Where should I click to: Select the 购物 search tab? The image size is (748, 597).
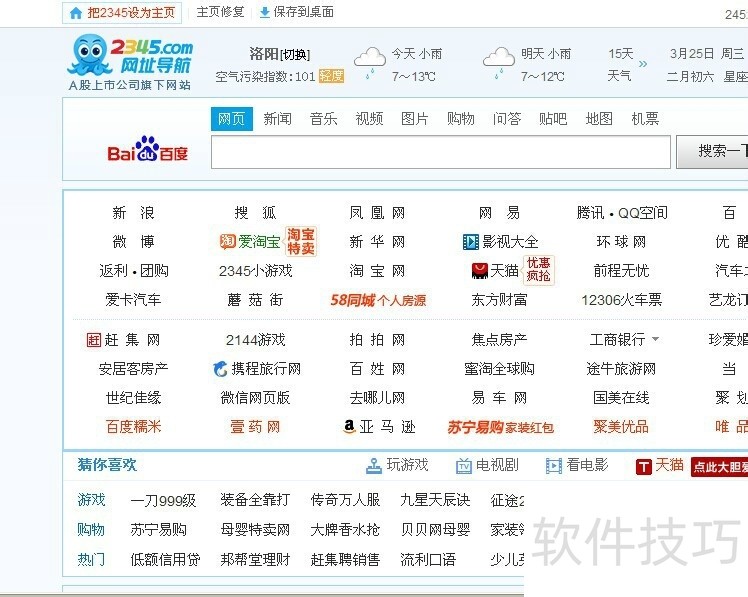tap(461, 119)
